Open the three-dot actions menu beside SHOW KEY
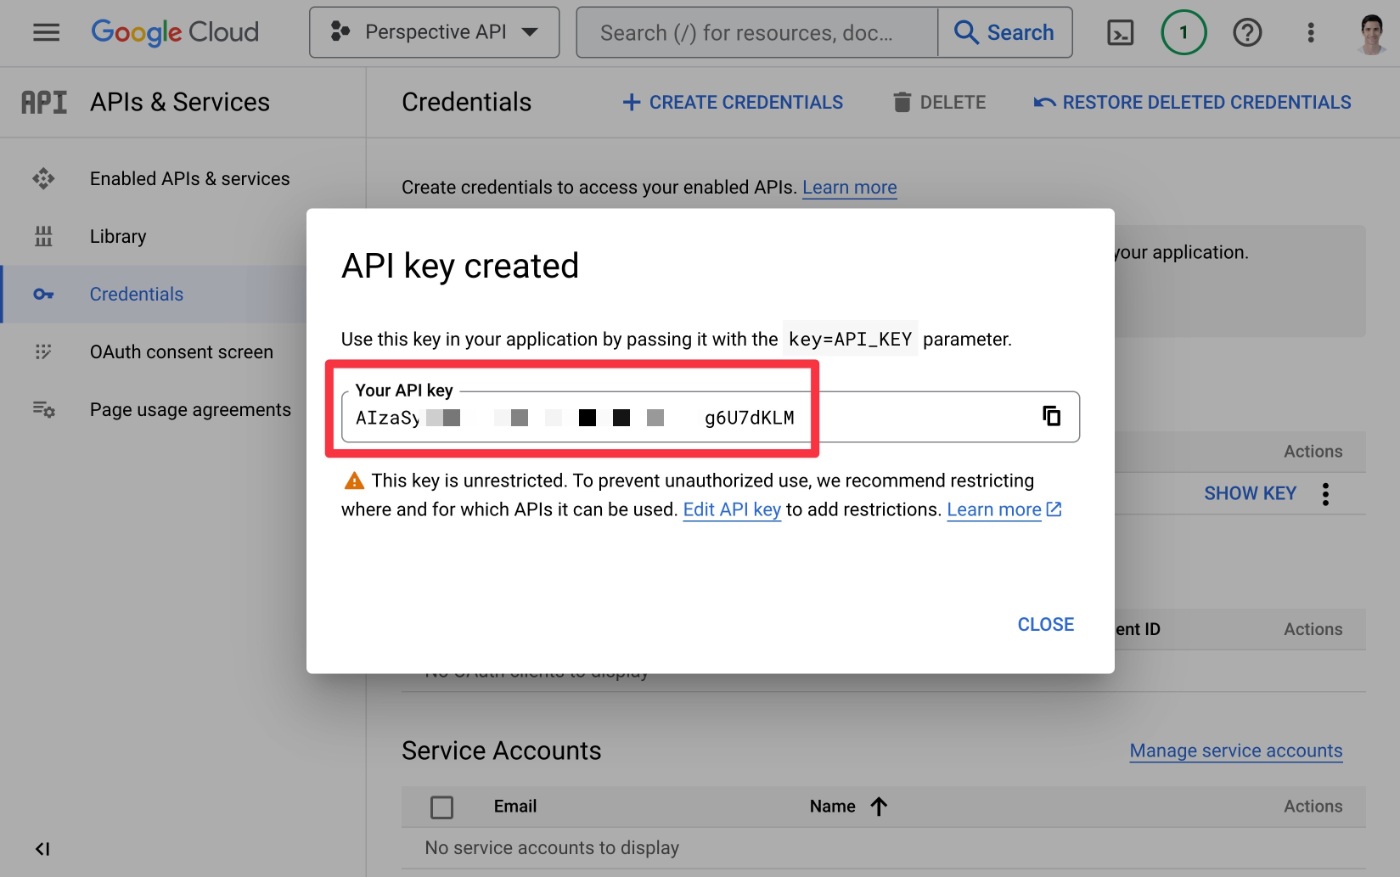1400x877 pixels. [x=1325, y=494]
